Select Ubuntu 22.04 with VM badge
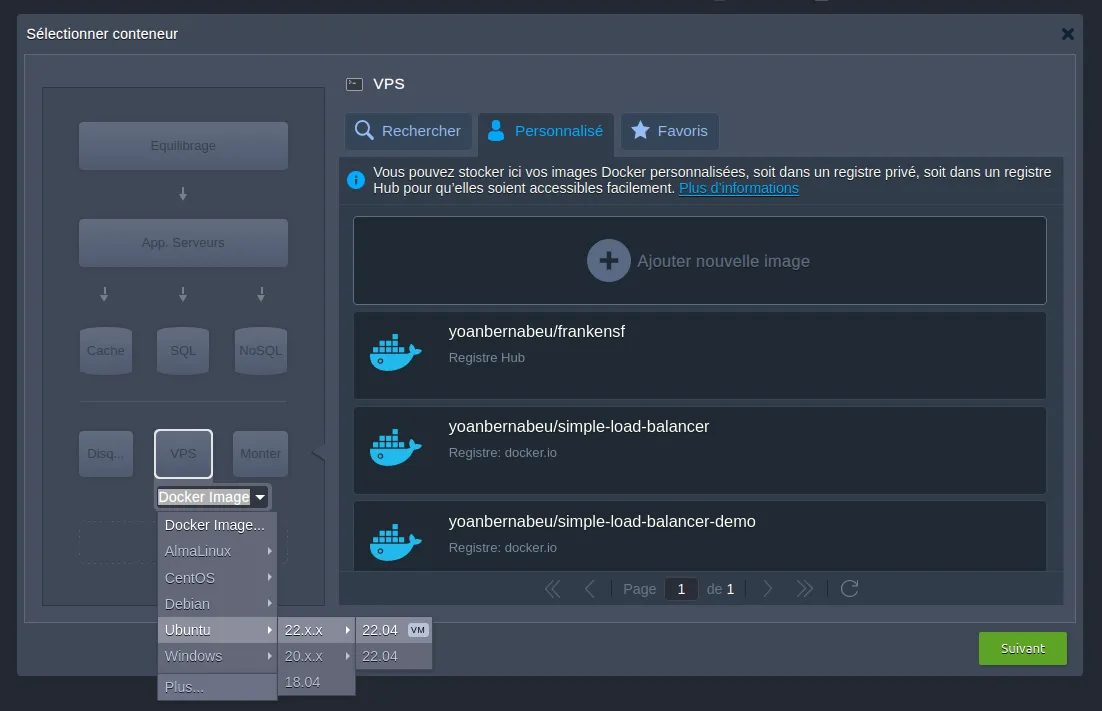The image size is (1102, 711). [x=394, y=630]
